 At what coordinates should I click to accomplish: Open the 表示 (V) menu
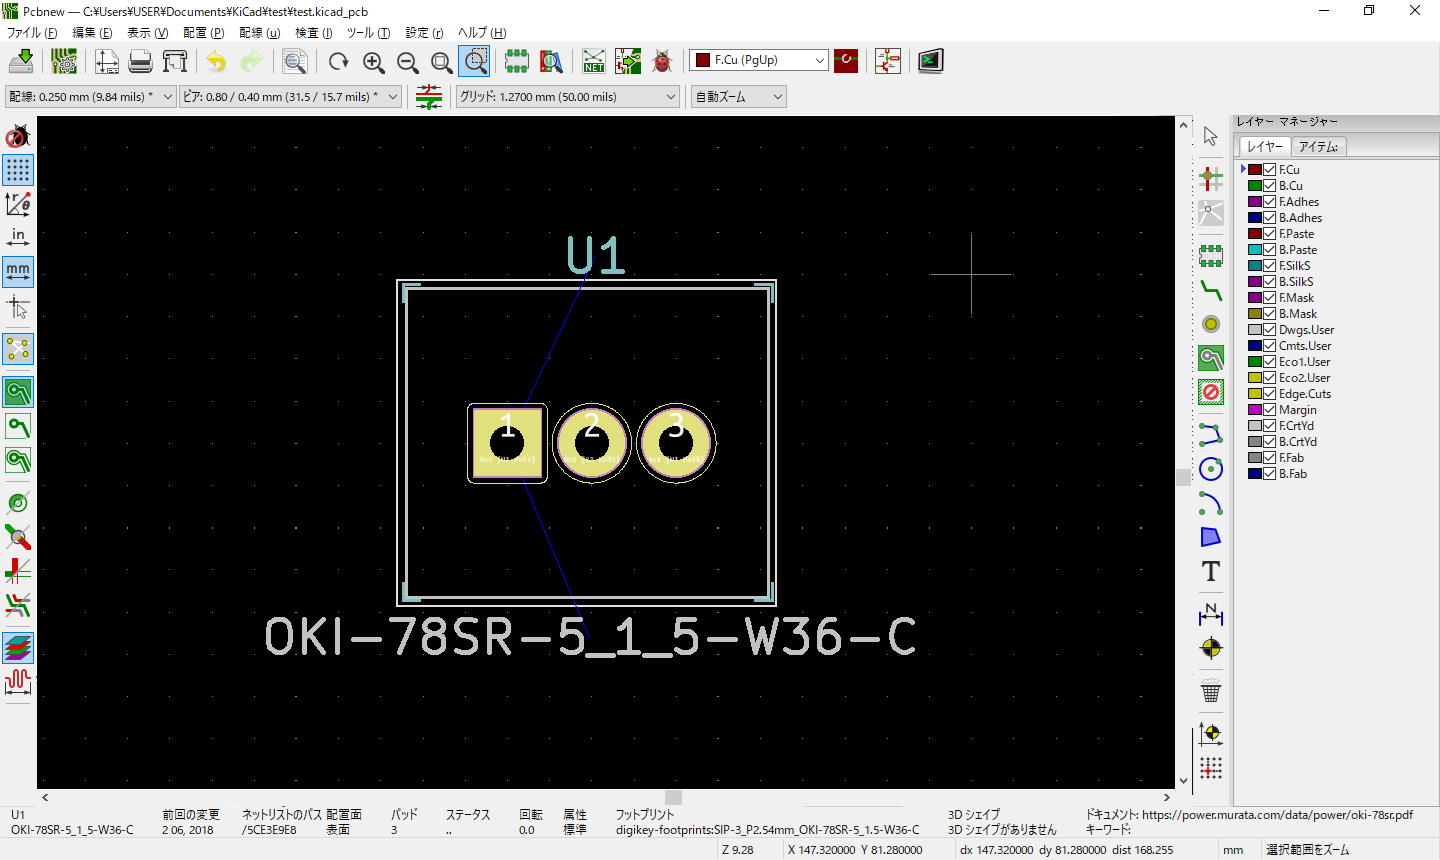pyautogui.click(x=147, y=33)
